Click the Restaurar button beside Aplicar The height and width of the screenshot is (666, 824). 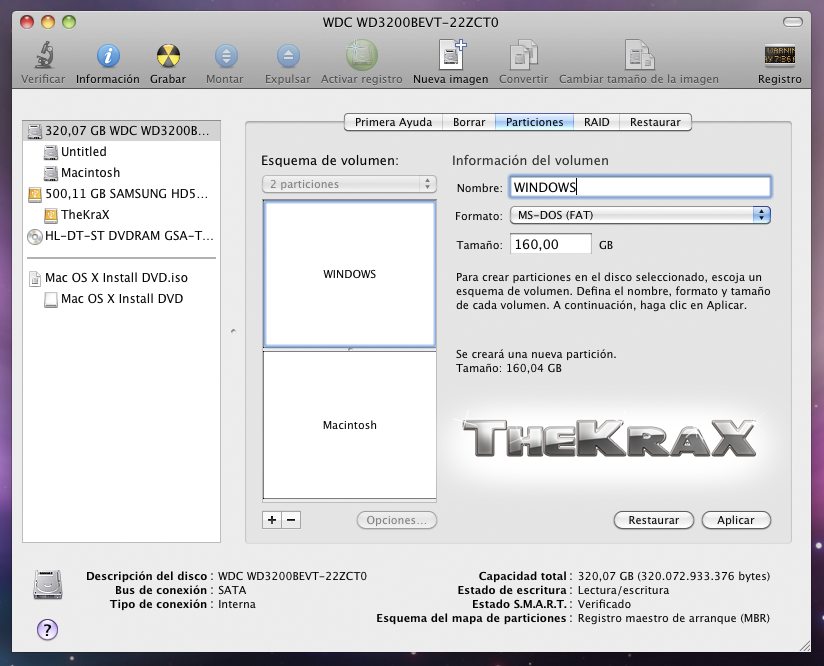tap(654, 520)
